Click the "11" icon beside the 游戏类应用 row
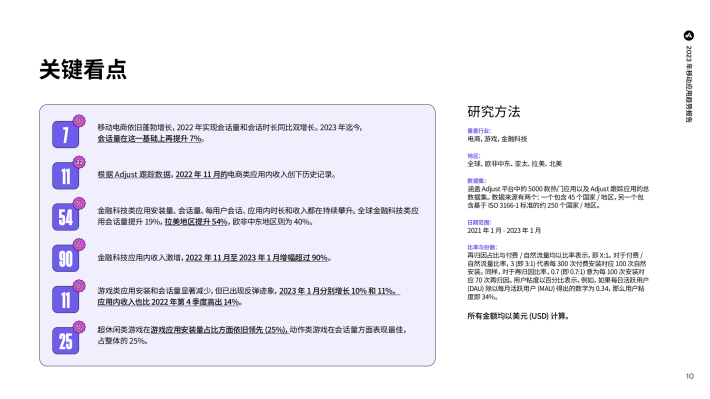The width and height of the screenshot is (710, 399). (x=66, y=299)
